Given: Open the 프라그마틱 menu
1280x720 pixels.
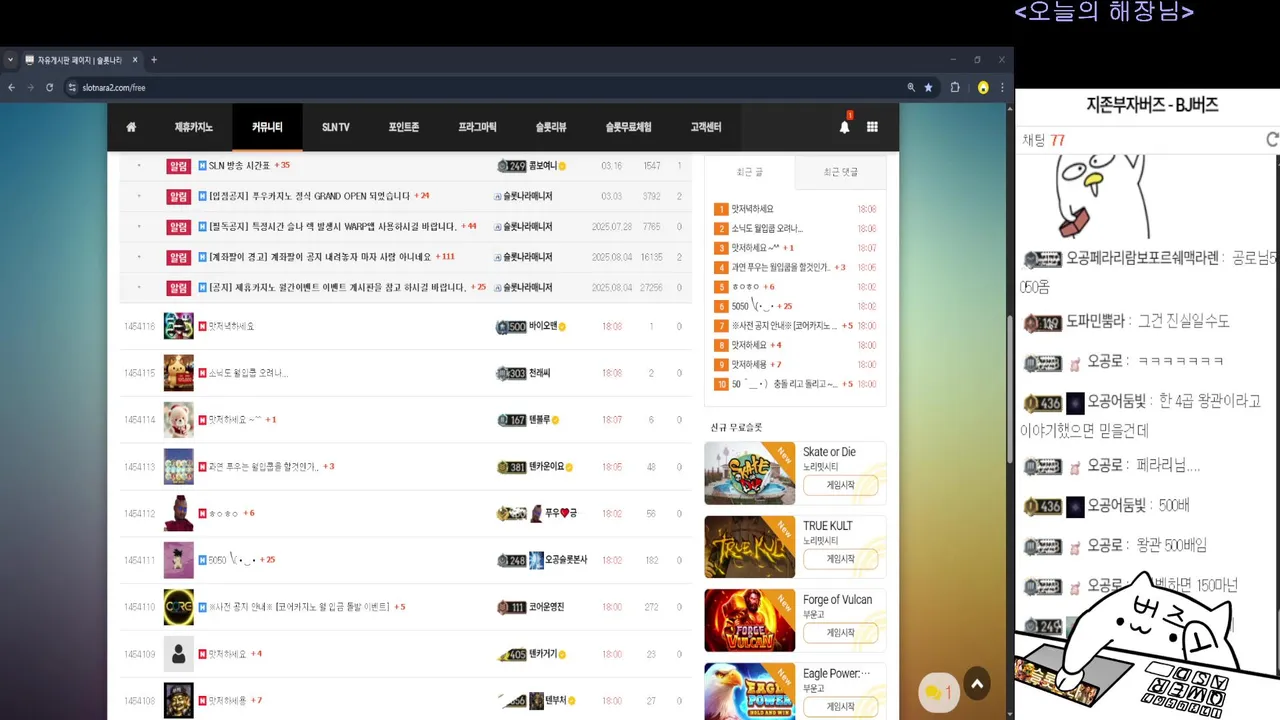Looking at the screenshot, I should [x=478, y=127].
